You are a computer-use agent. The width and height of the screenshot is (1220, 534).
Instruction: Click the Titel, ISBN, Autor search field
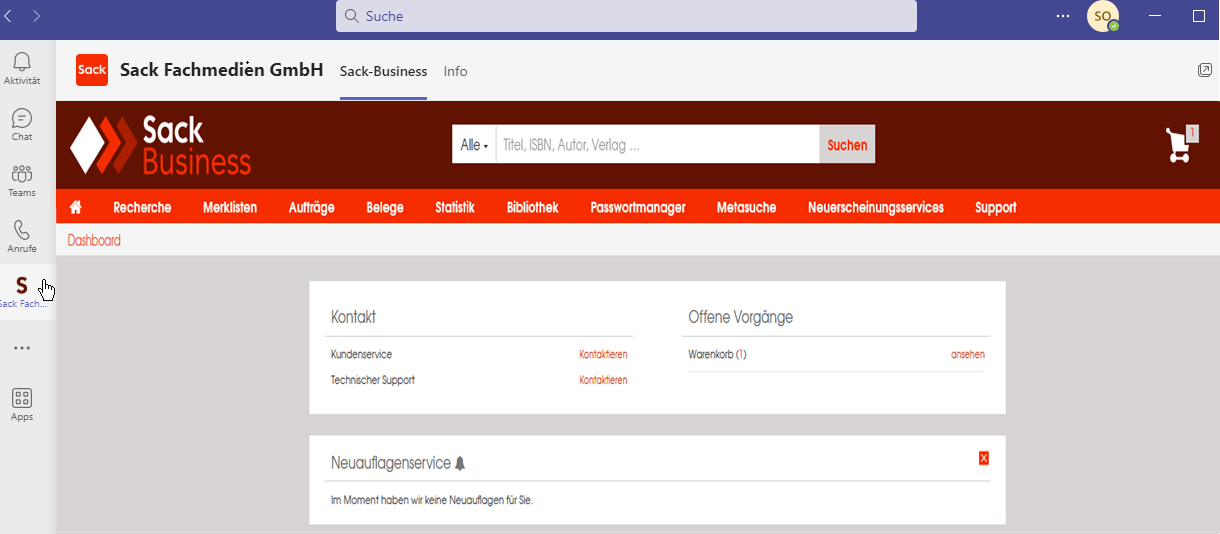coord(657,145)
